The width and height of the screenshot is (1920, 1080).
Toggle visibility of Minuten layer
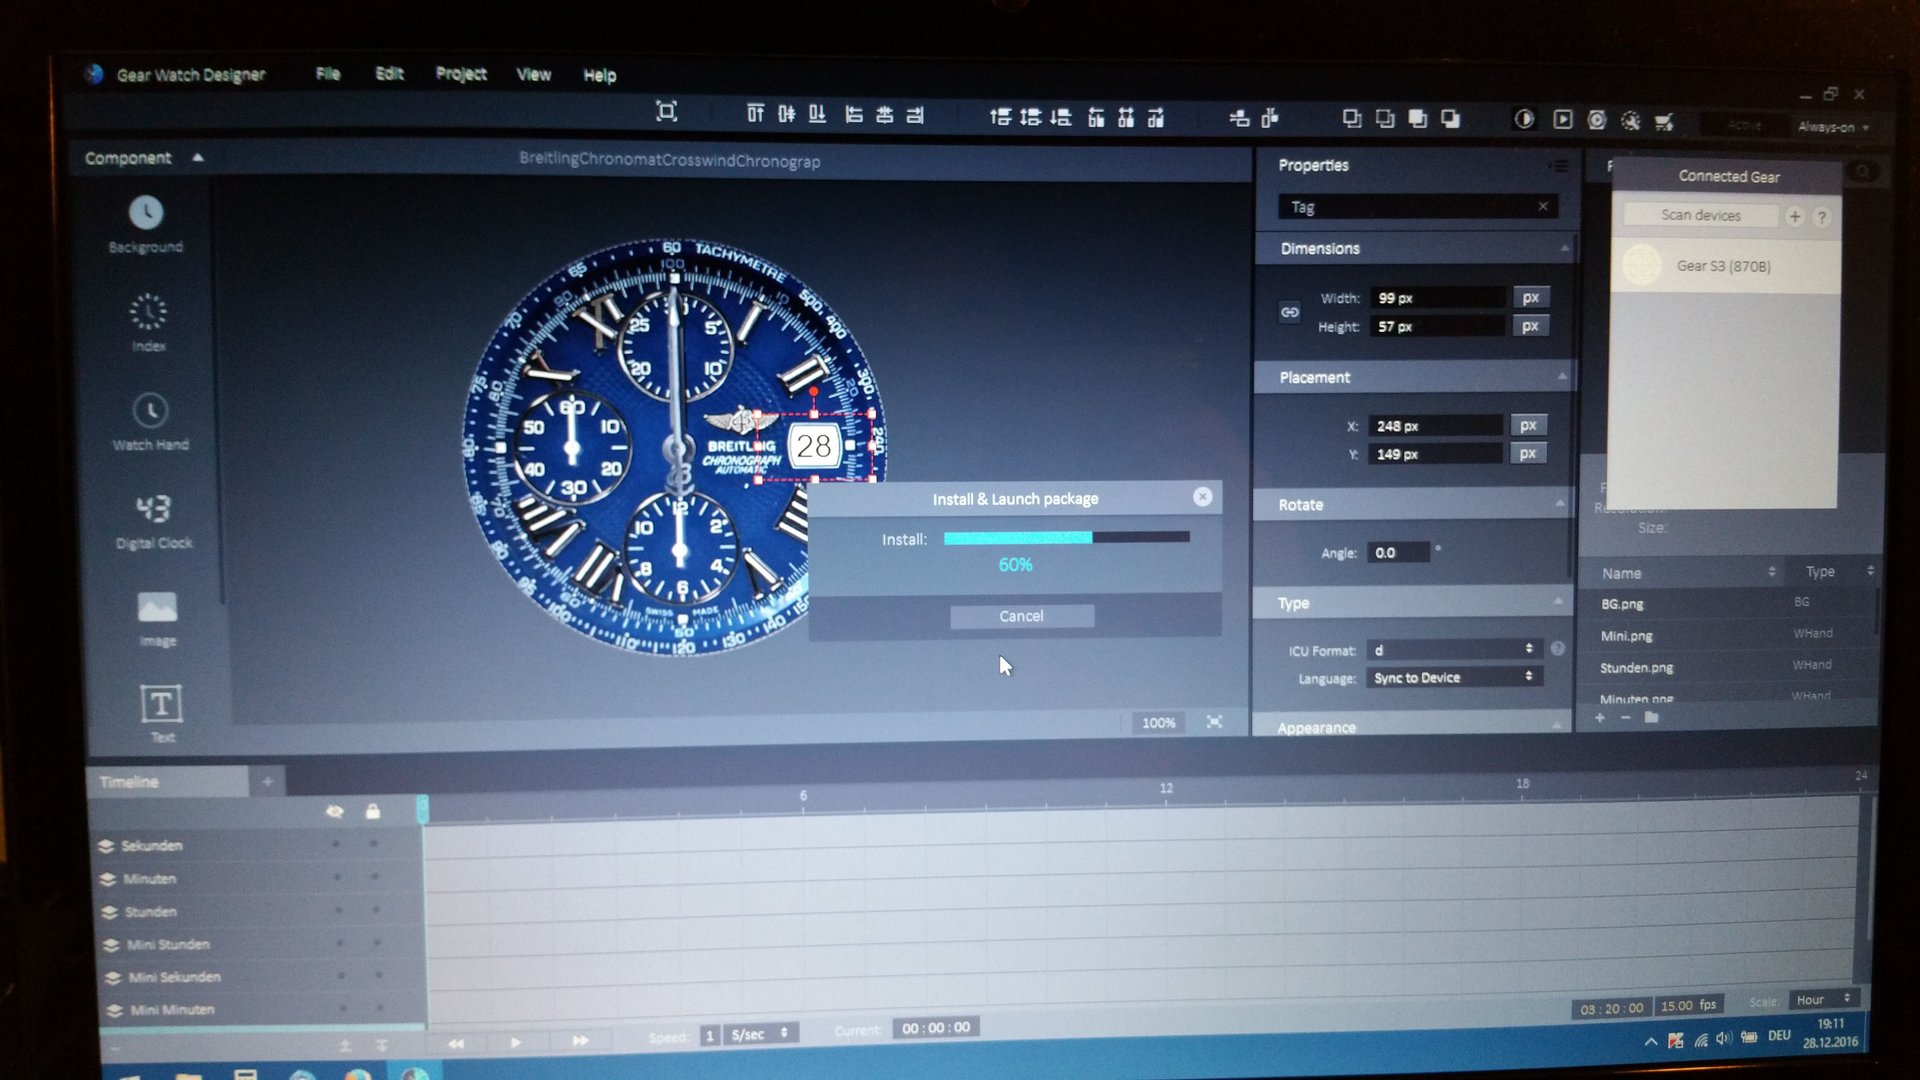337,878
